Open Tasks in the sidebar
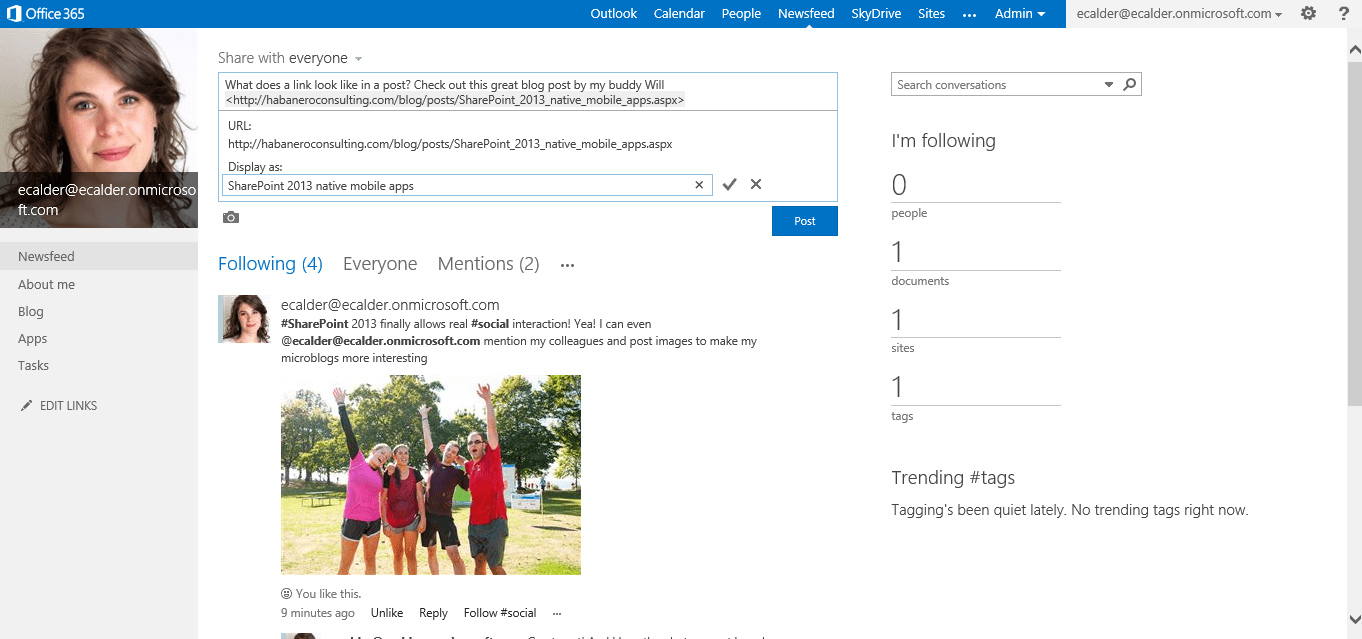Viewport: 1362px width, 639px height. tap(34, 366)
